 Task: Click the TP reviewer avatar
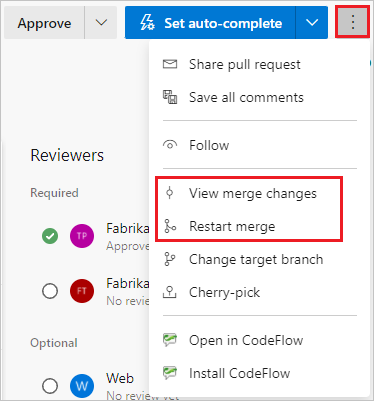pyautogui.click(x=82, y=236)
